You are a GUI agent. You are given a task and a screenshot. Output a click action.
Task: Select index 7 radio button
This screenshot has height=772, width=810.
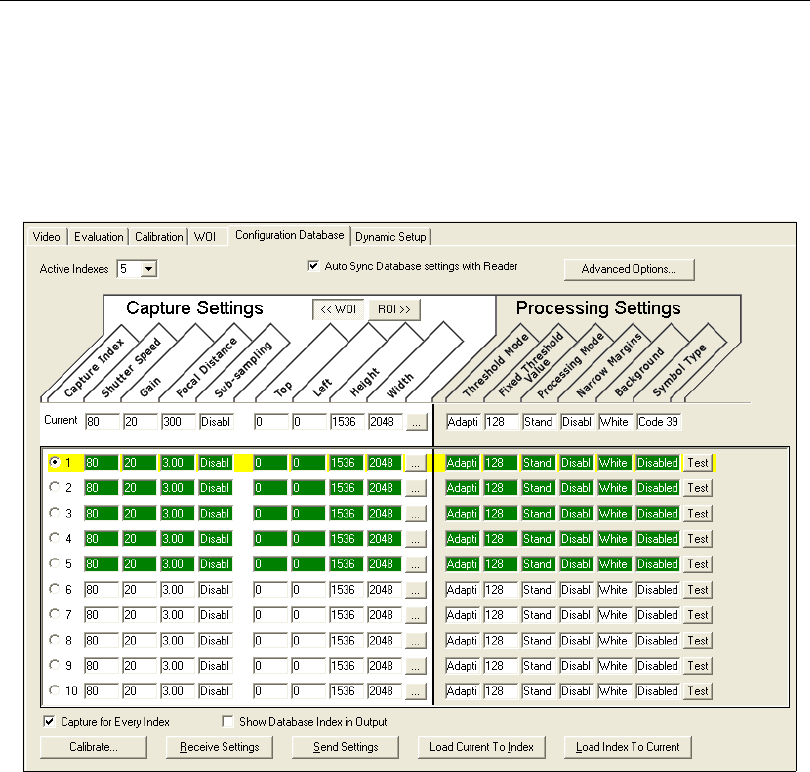pyautogui.click(x=54, y=614)
